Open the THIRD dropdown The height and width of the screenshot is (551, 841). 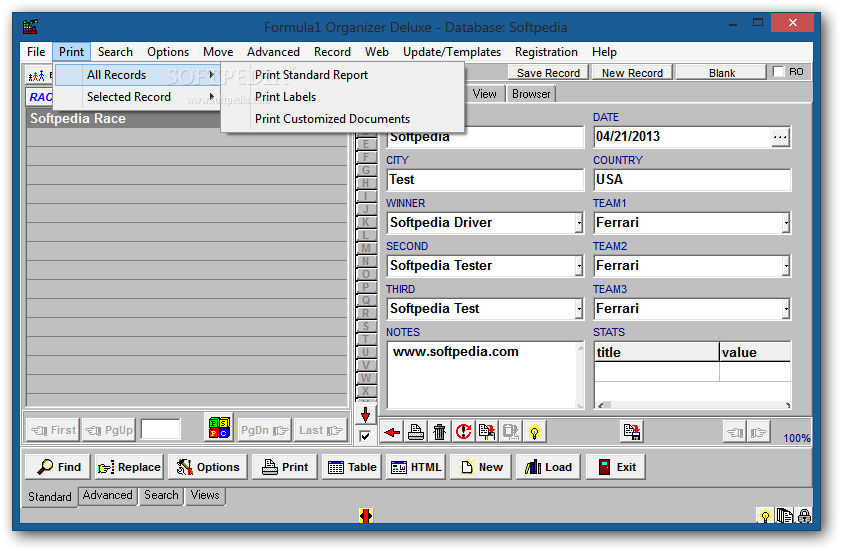click(579, 308)
